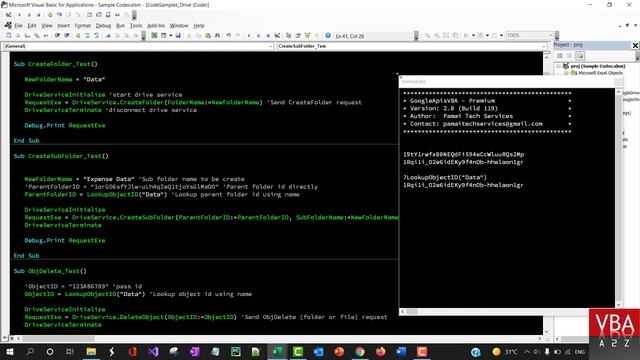The image size is (640, 360).
Task: Open the Debug menu
Action: pyautogui.click(x=103, y=25)
